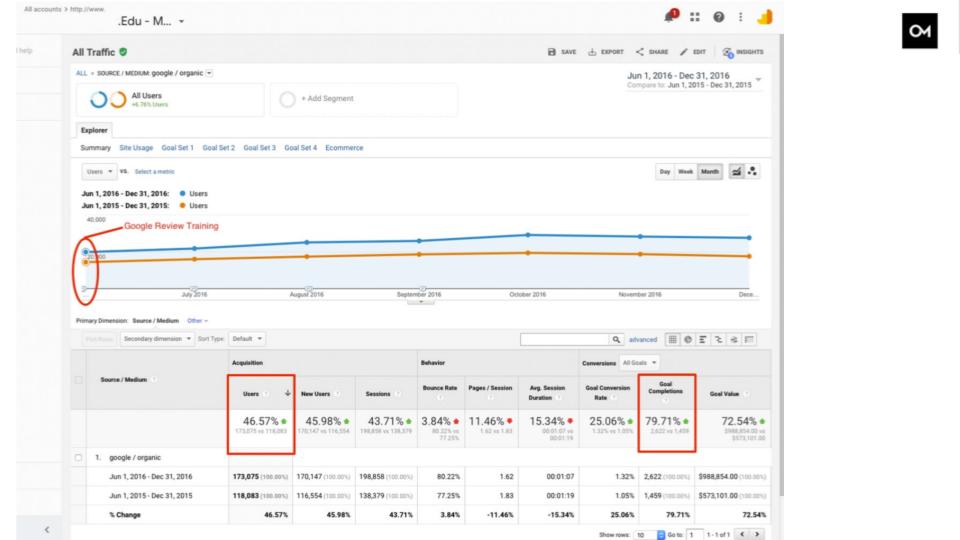Click the ALL breadcrumb link
The image size is (960, 540).
click(x=81, y=73)
